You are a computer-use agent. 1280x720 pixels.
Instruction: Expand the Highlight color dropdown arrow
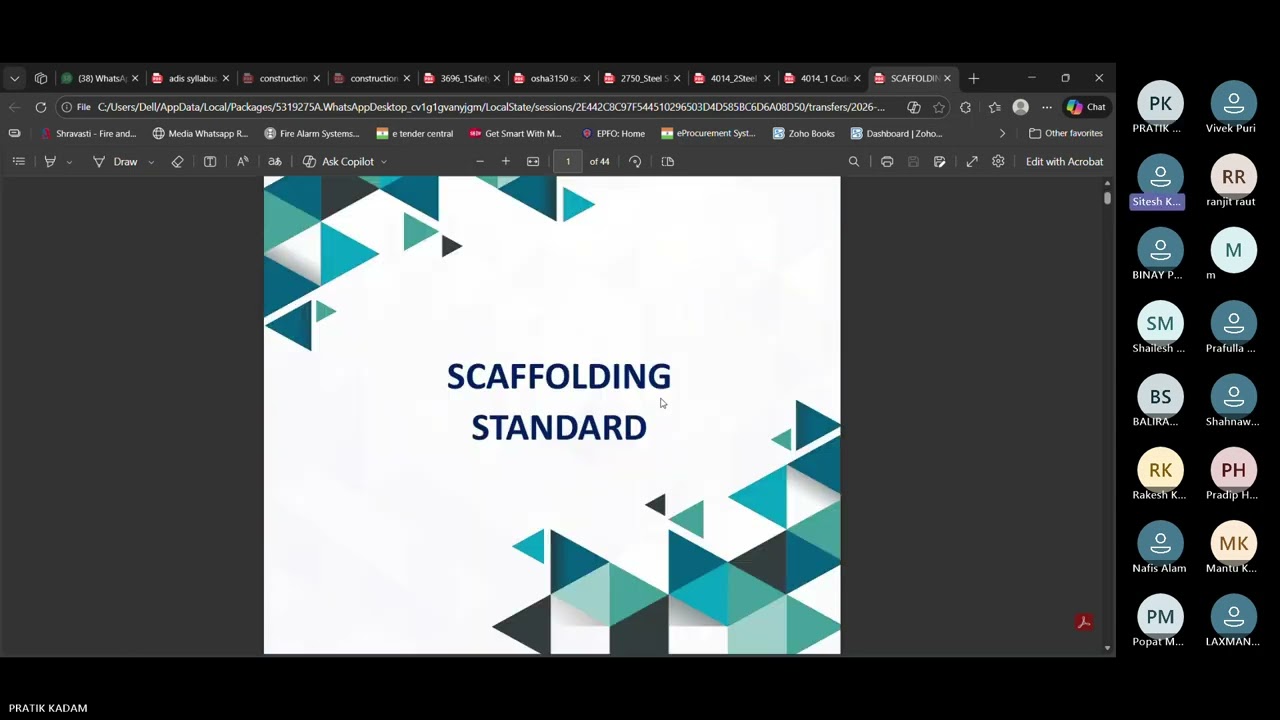[x=69, y=162]
